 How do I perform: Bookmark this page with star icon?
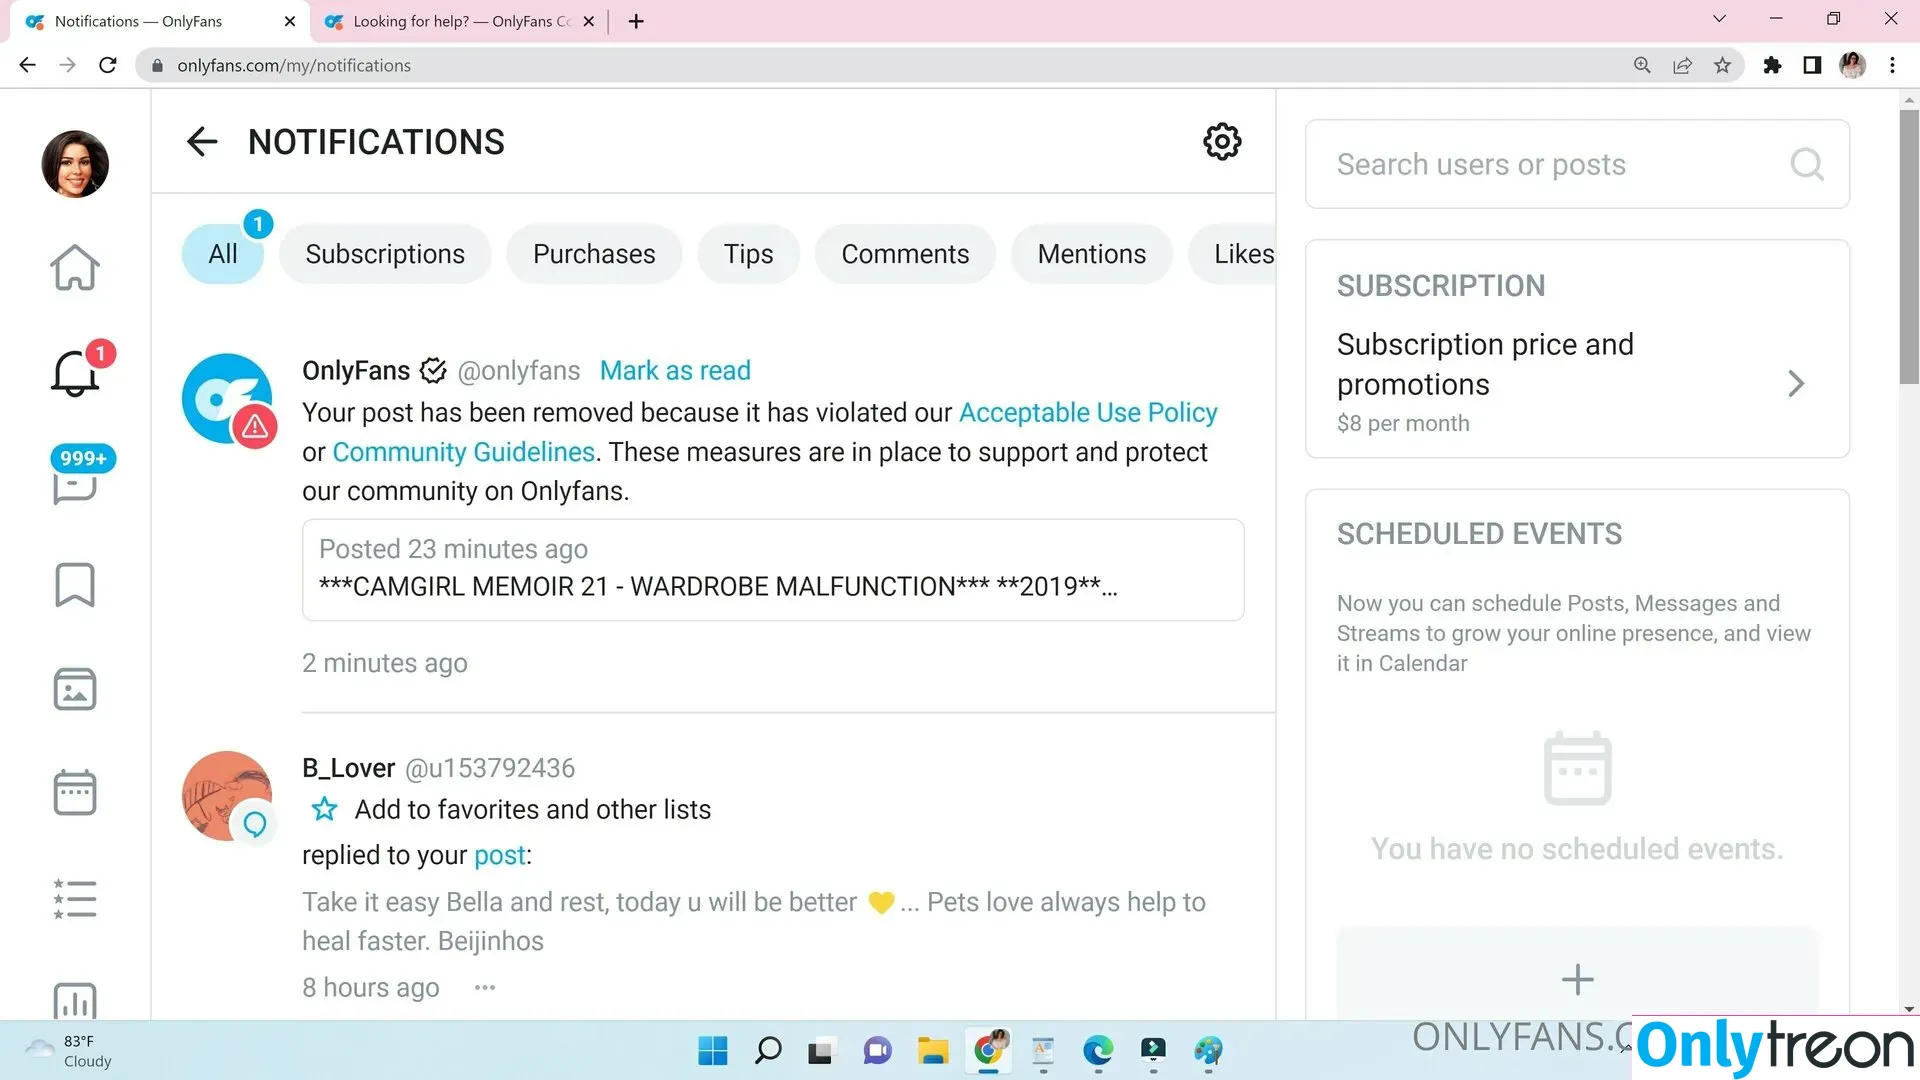point(1722,65)
